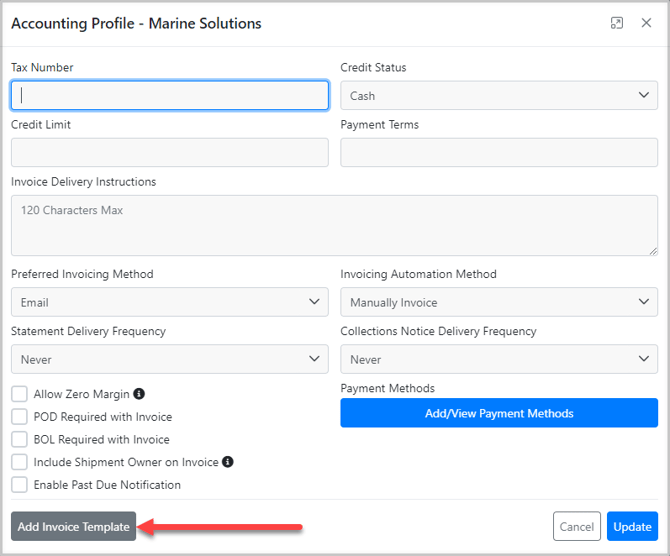Expand Statement Delivery Frequency dropdown
Viewport: 670px width, 556px height.
click(x=169, y=359)
